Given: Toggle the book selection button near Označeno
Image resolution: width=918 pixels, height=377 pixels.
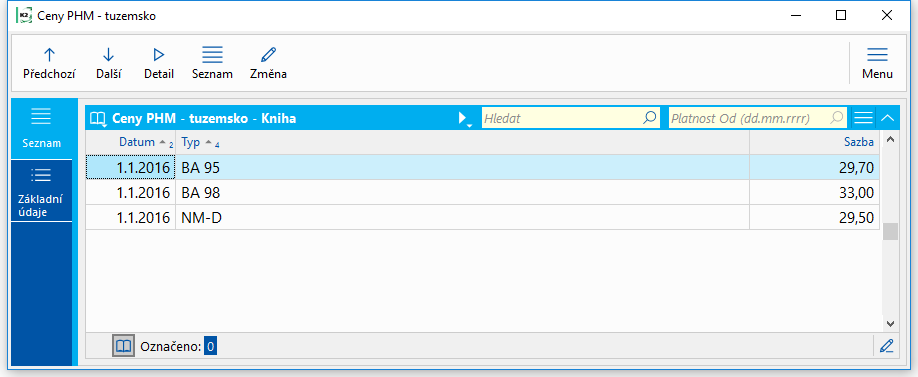Looking at the screenshot, I should click(x=123, y=346).
